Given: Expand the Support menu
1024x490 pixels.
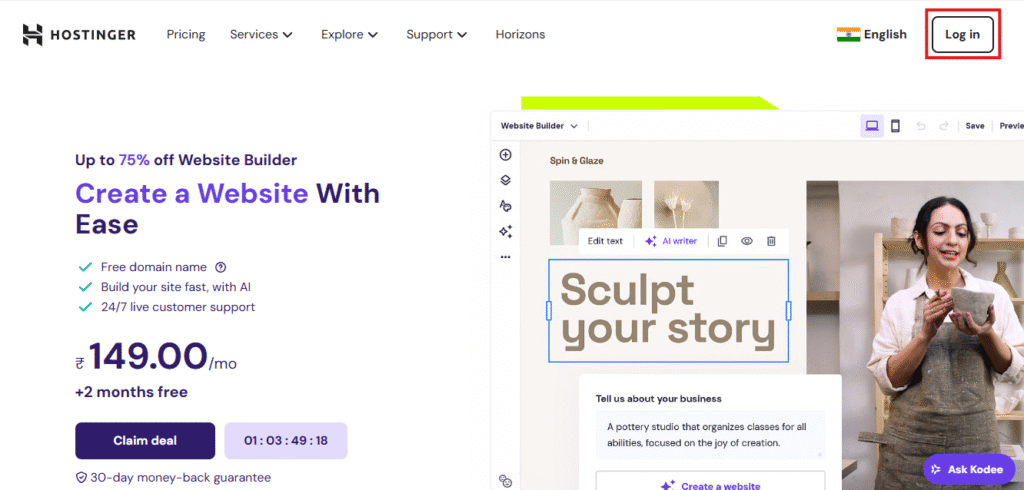Looking at the screenshot, I should point(437,35).
